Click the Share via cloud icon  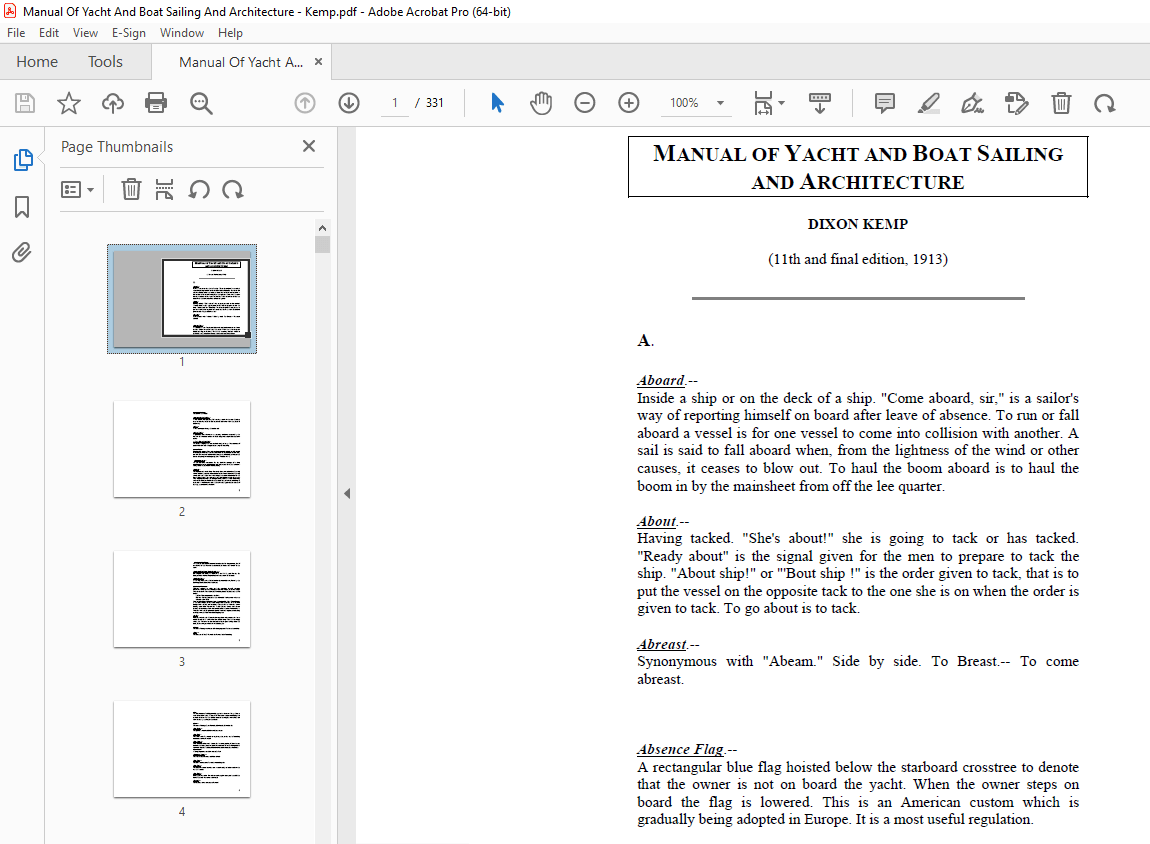click(112, 103)
